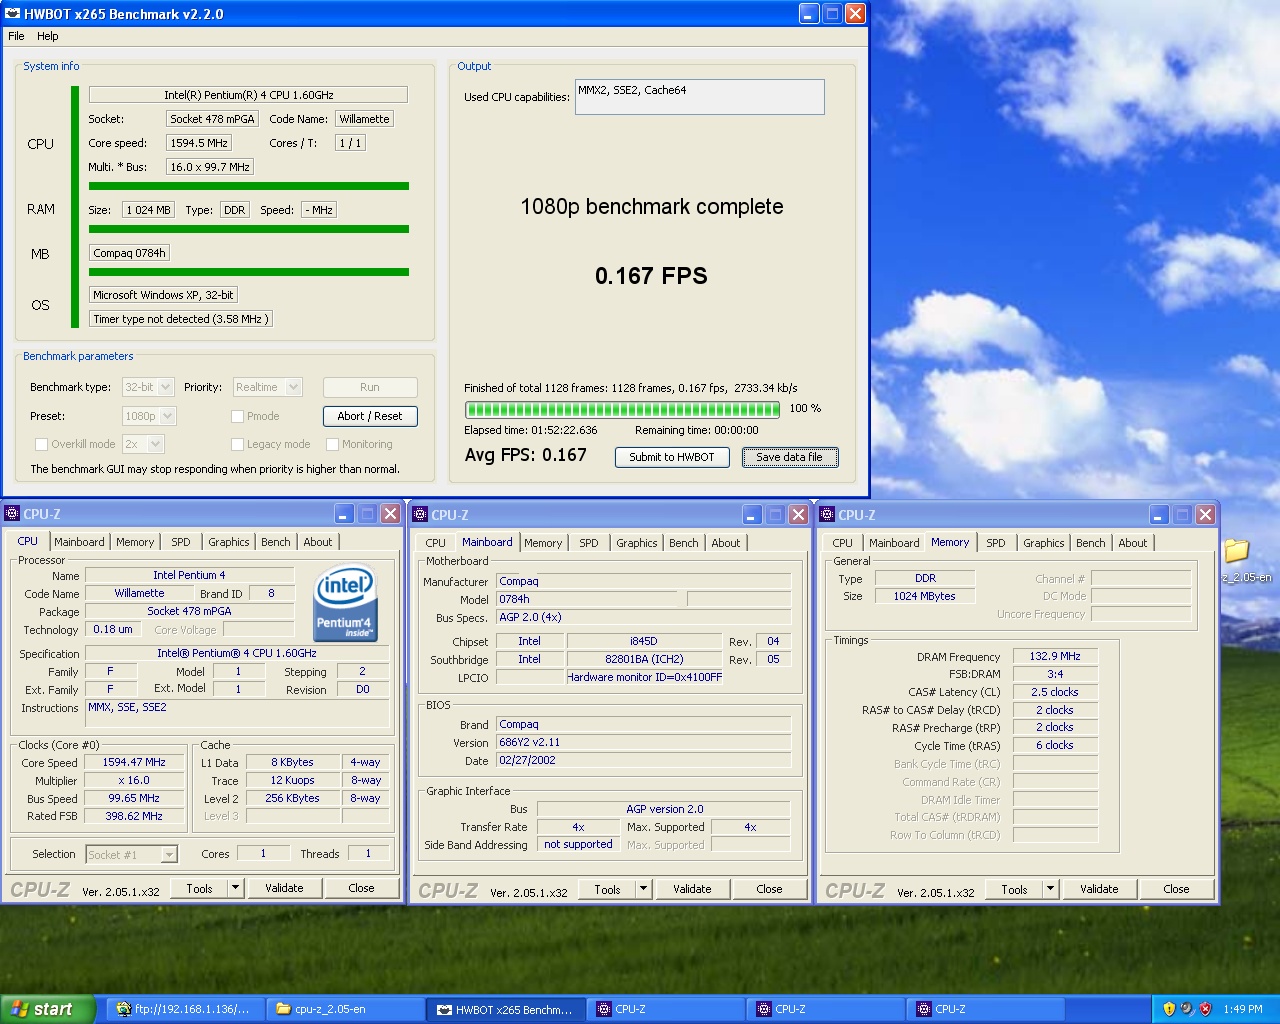Click Tools button in first CPU-Z window
The image size is (1280, 1024).
pyautogui.click(x=199, y=888)
